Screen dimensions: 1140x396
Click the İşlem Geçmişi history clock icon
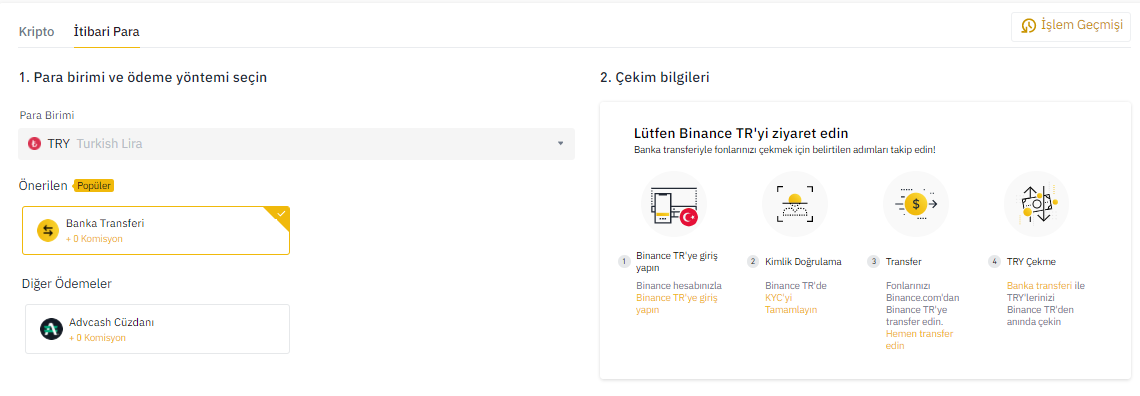pyautogui.click(x=1029, y=26)
